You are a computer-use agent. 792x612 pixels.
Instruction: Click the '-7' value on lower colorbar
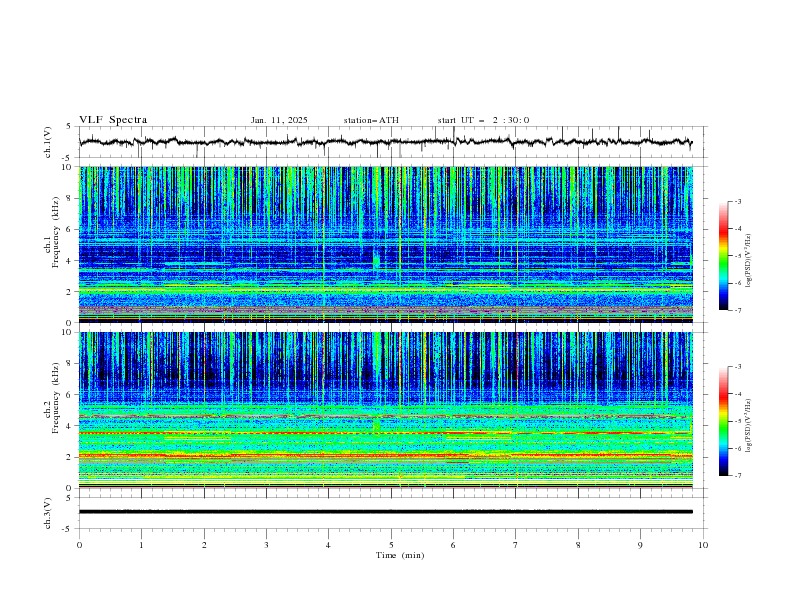737,475
